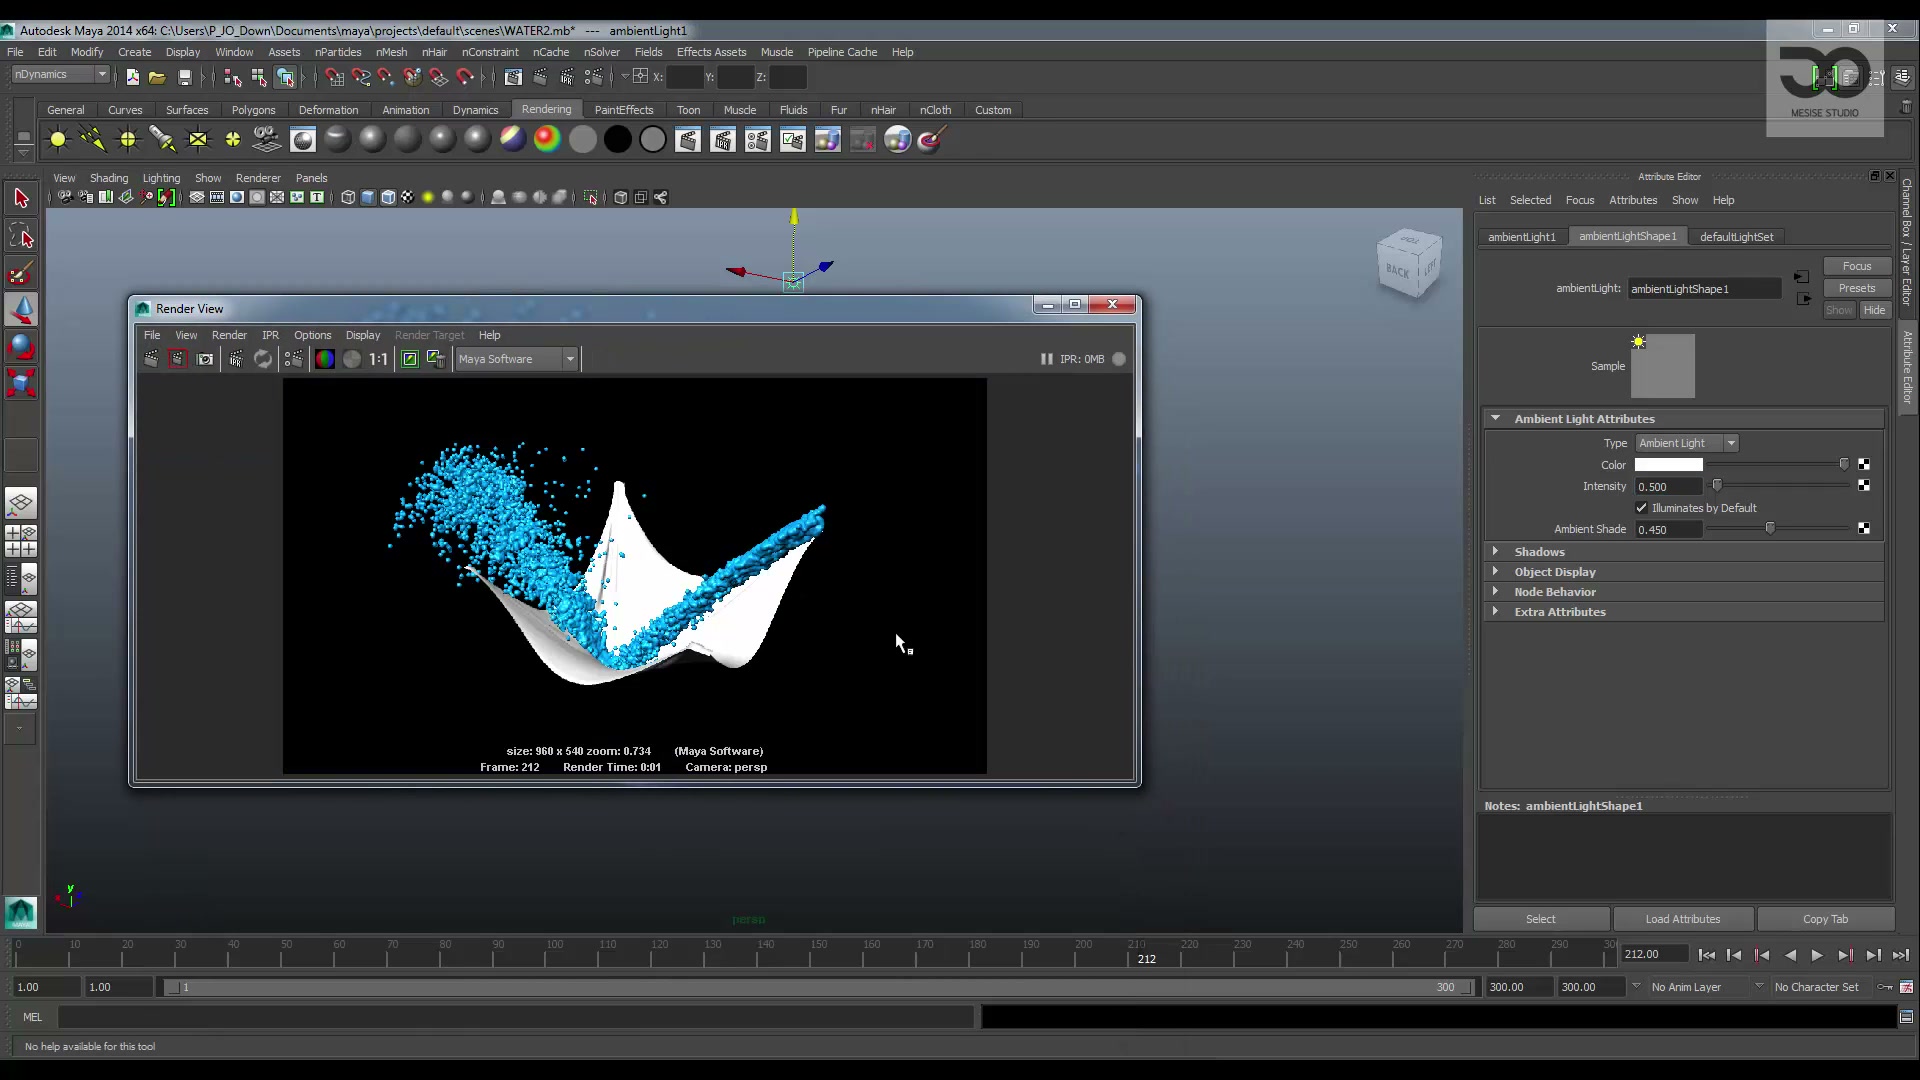Toggle smooth shade all in viewport
1920x1080 pixels.
tap(368, 198)
